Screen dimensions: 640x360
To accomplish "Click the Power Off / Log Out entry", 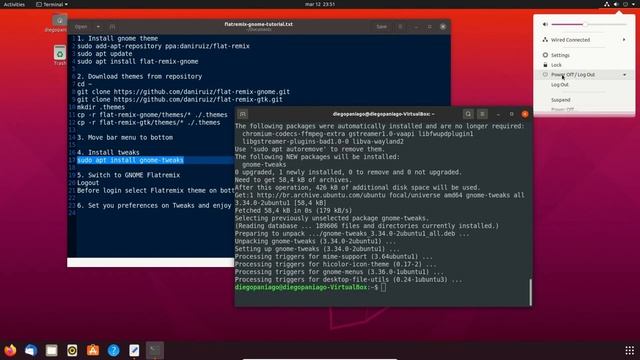I will click(x=573, y=75).
